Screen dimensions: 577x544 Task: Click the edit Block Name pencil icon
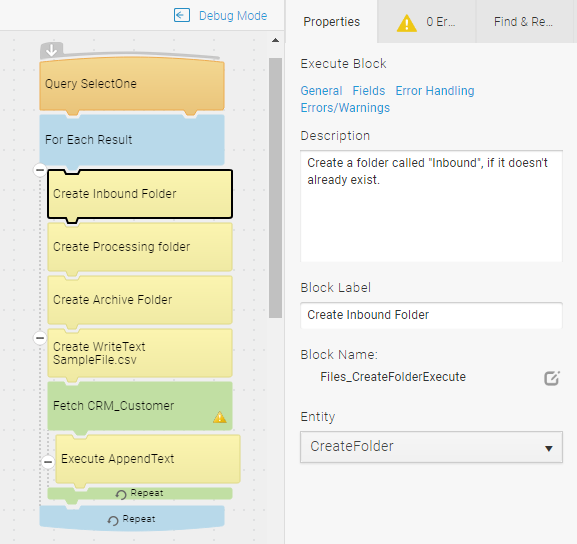tap(552, 378)
